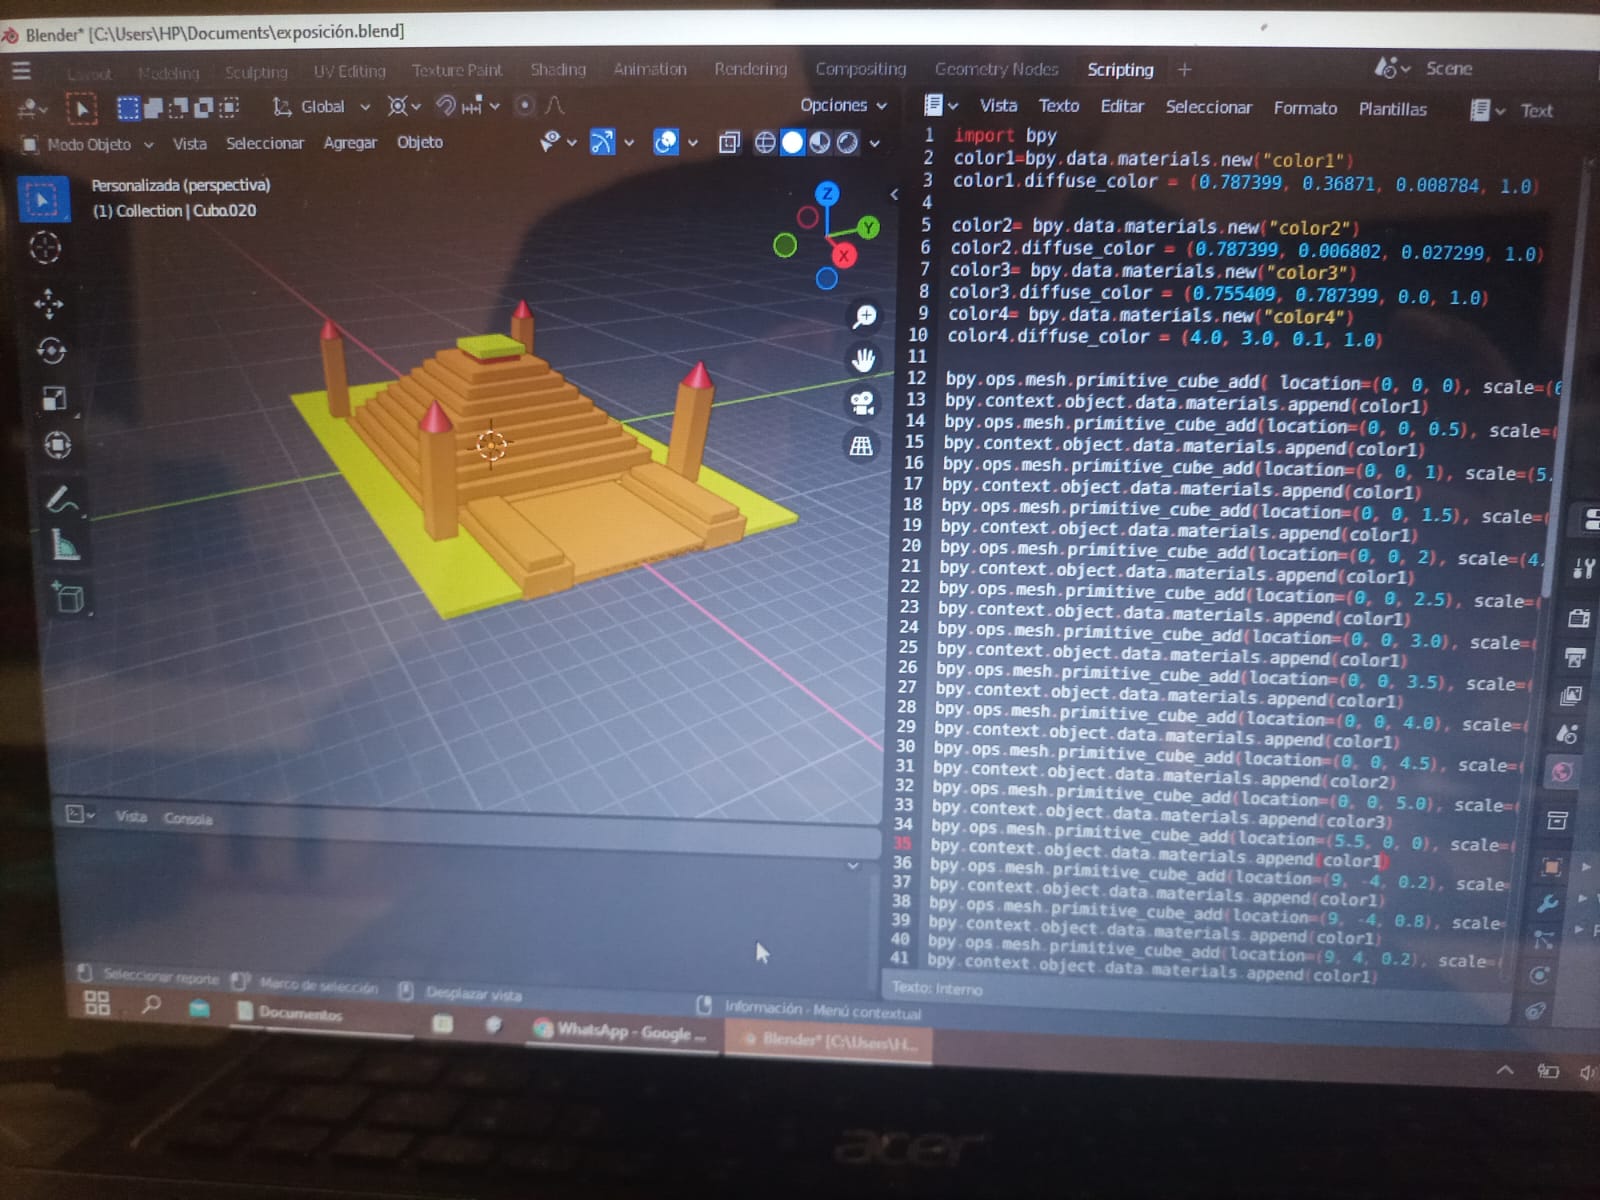
Task: Open the Modo Objeto mode dropdown
Action: pos(88,144)
